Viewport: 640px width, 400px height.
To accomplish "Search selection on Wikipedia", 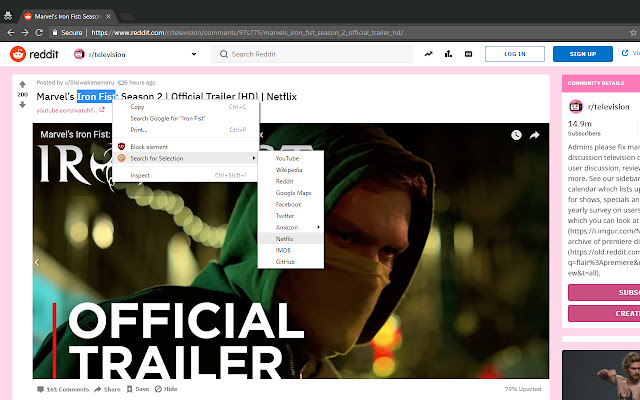I will (291, 170).
